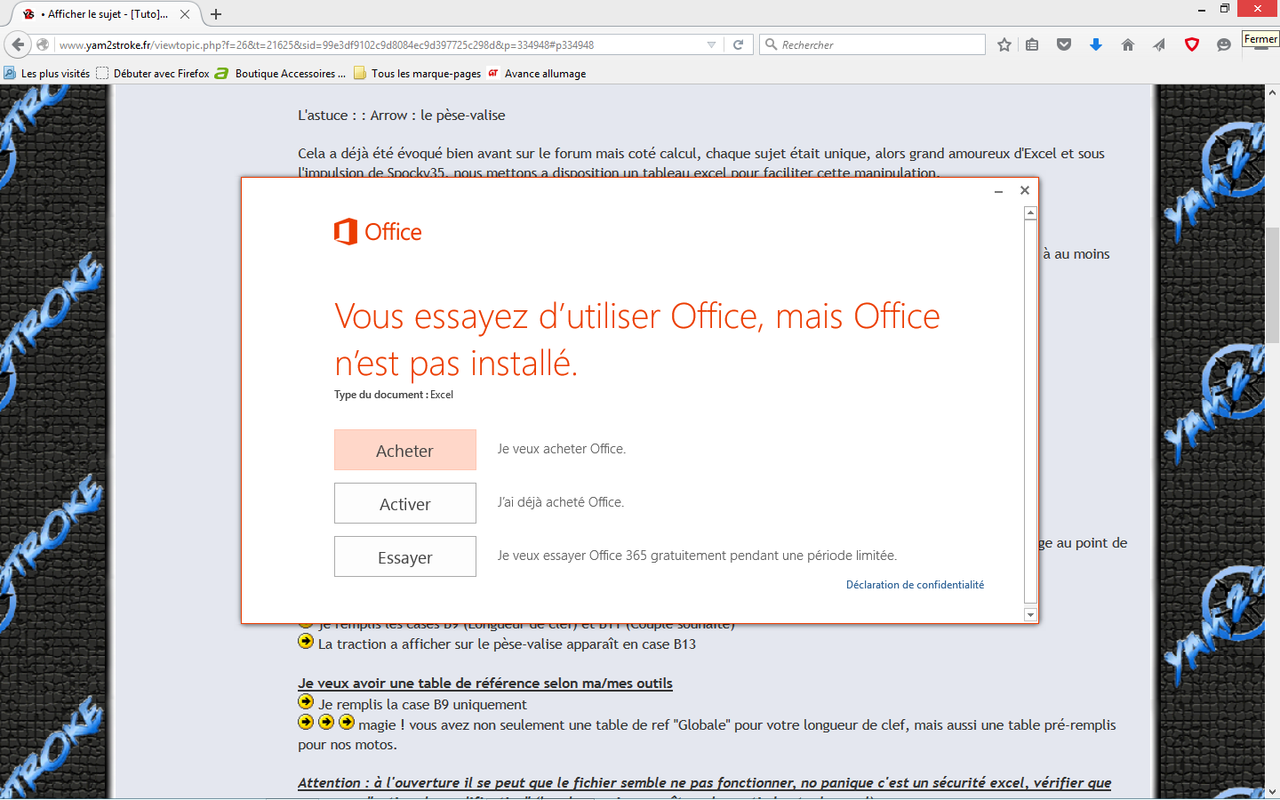This screenshot has height=800, width=1280.
Task: Click the Activer button
Action: (x=405, y=504)
